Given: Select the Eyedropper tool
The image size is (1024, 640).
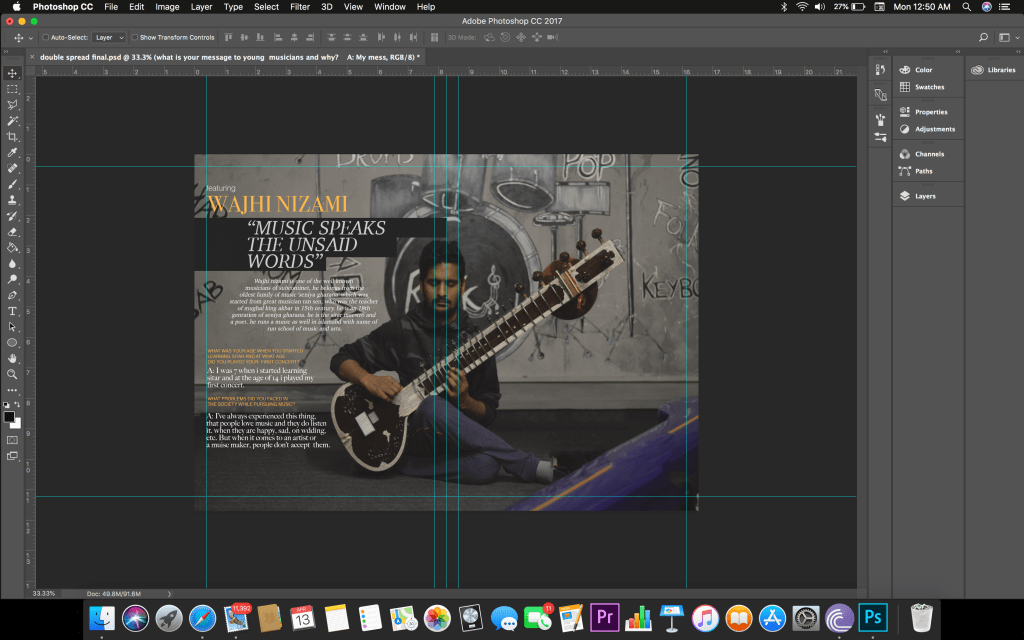Looking at the screenshot, I should 12,152.
